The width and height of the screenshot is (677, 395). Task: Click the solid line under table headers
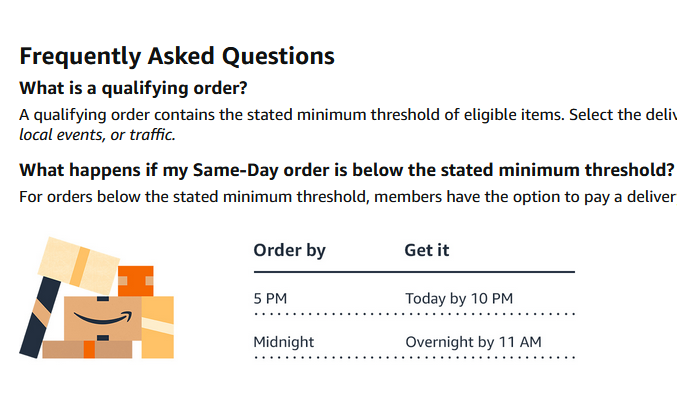[x=414, y=272]
